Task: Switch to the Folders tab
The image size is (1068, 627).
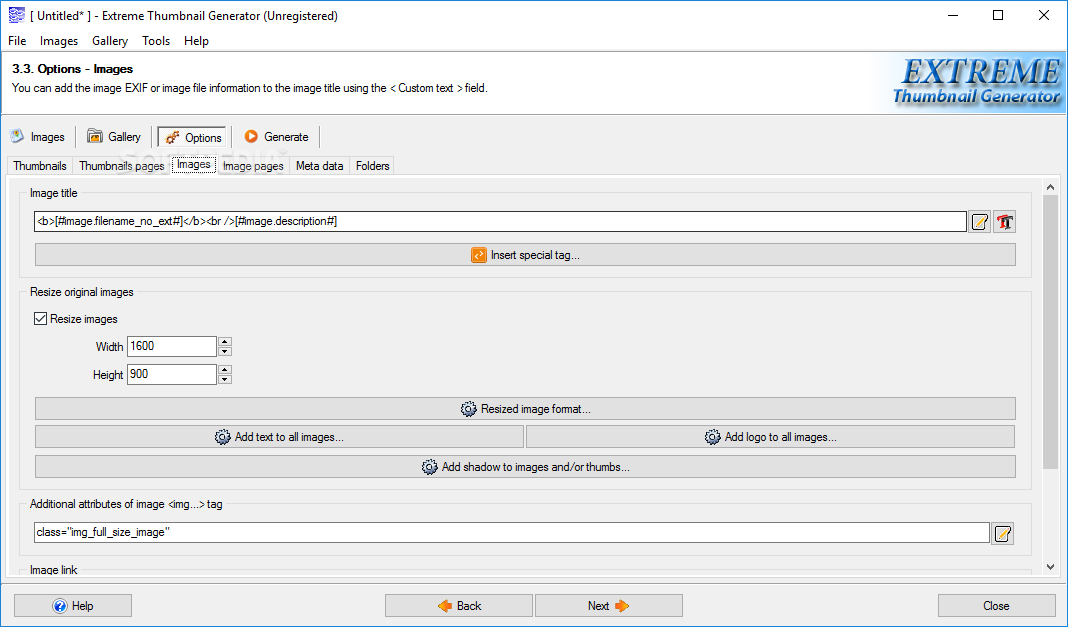Action: coord(373,165)
